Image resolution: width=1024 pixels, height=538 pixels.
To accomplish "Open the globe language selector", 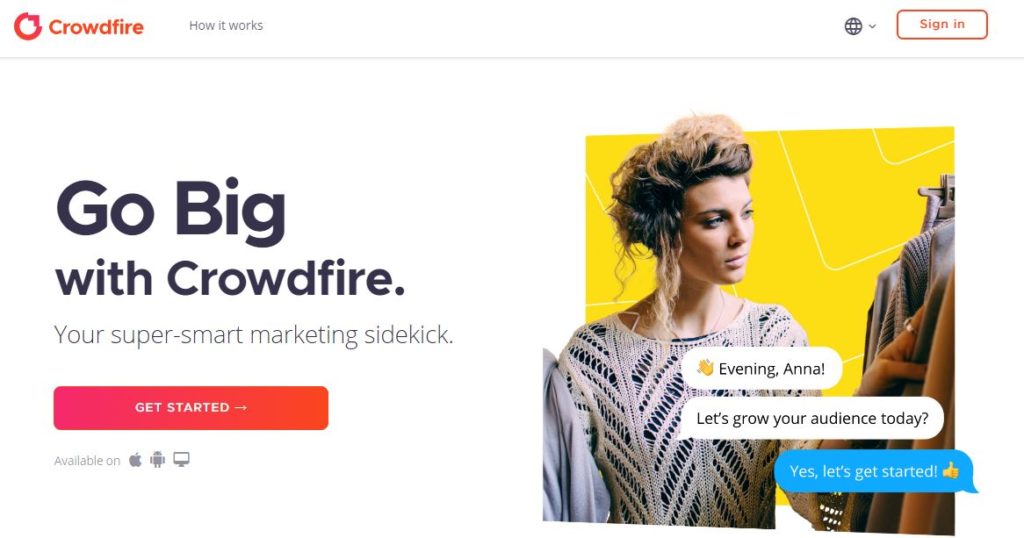I will [x=853, y=26].
